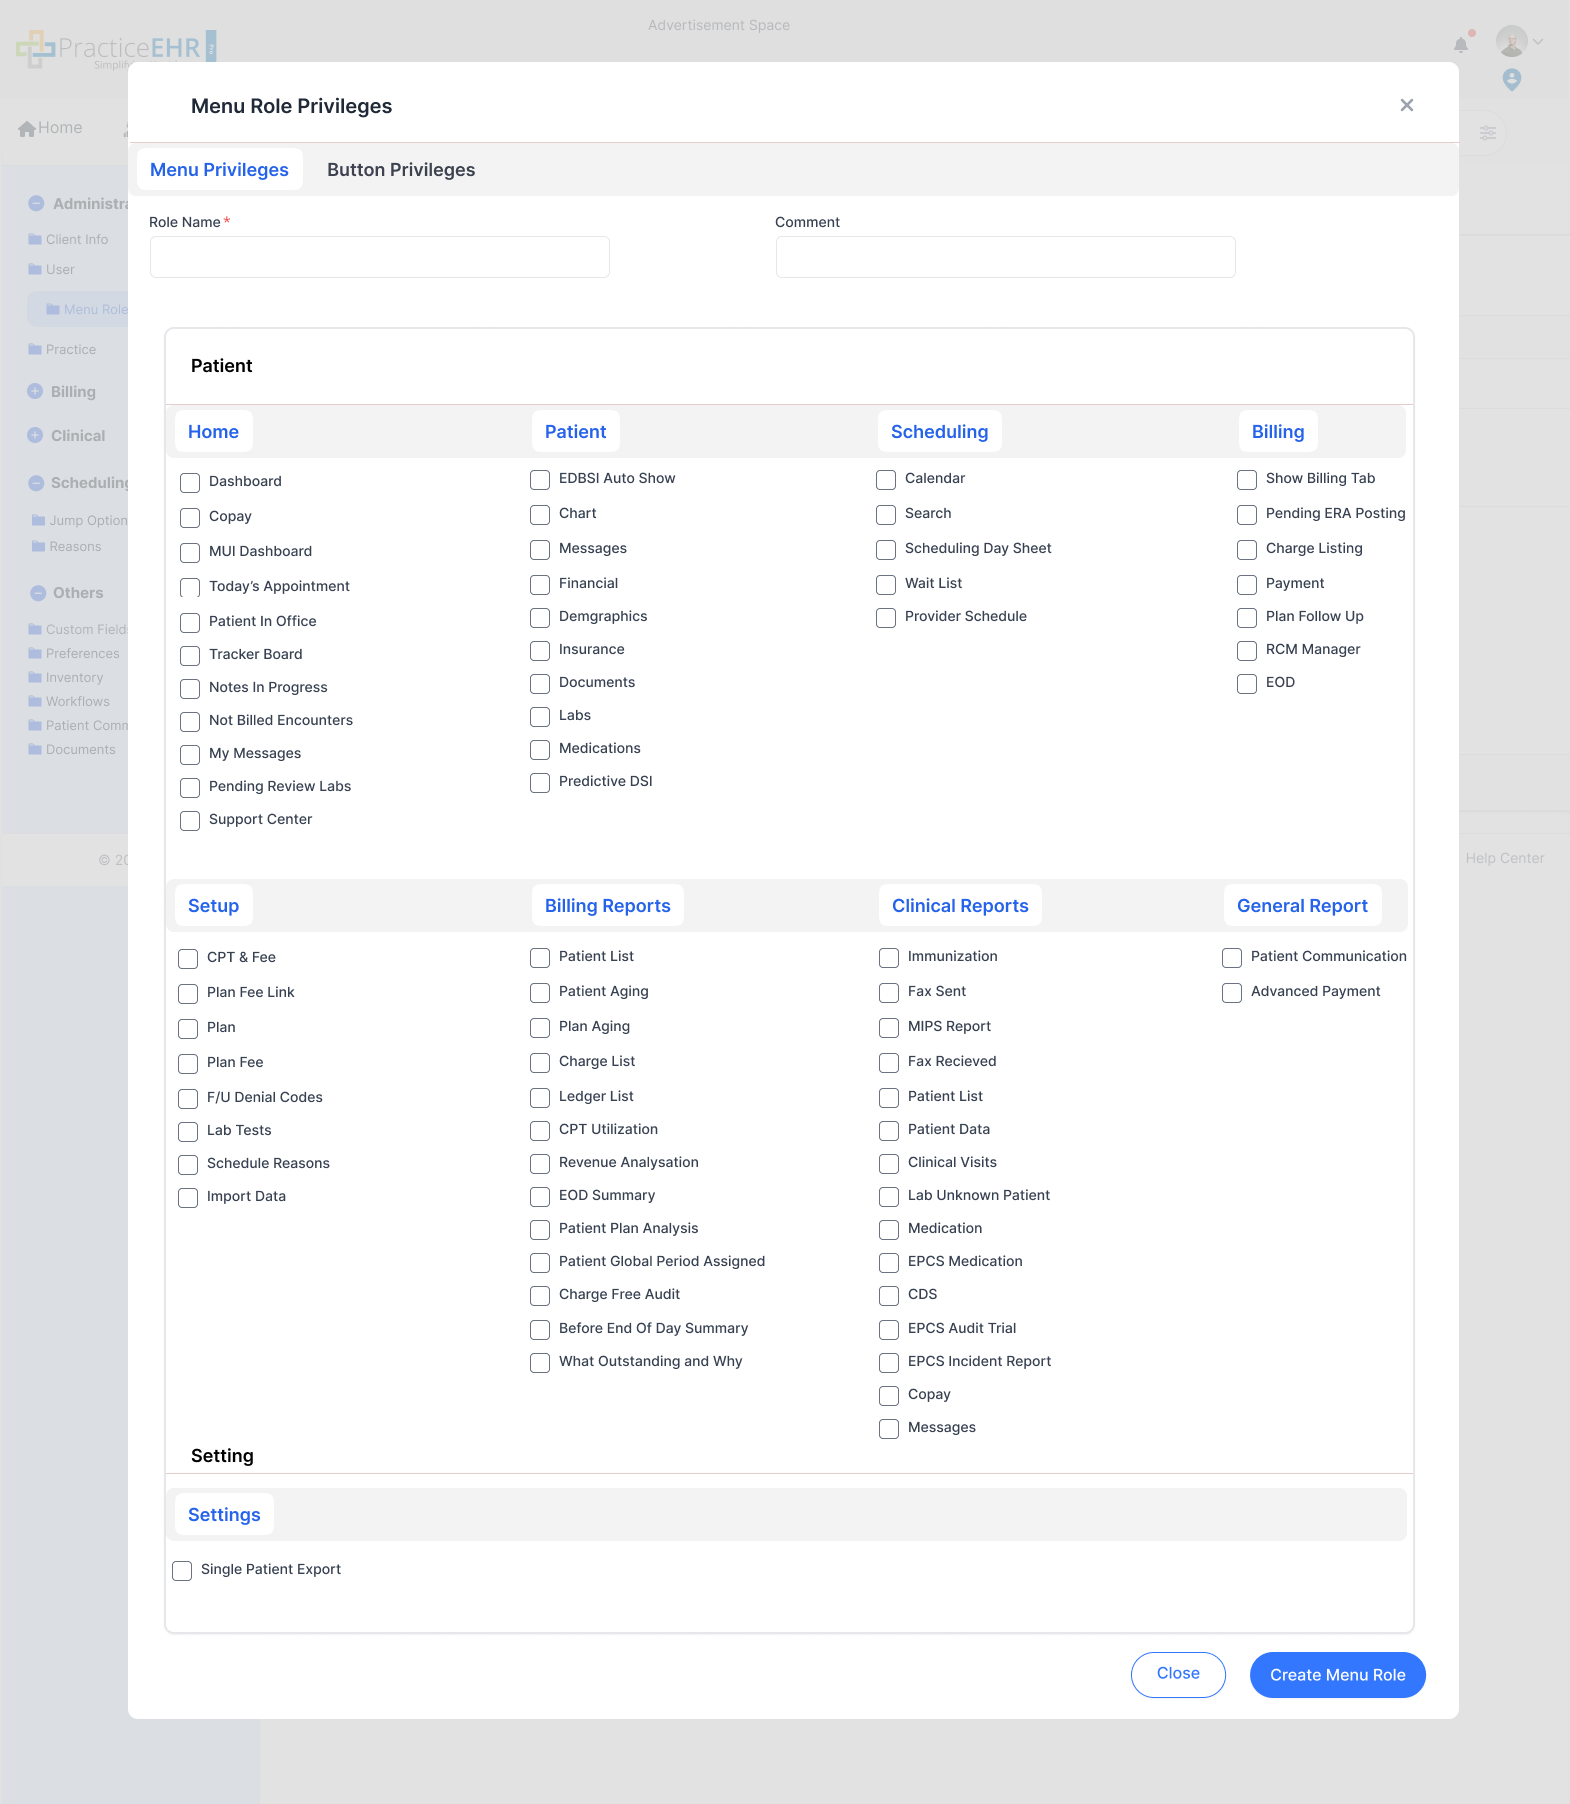Enable Predictive DSI checkbox
This screenshot has height=1804, width=1570.
[540, 783]
